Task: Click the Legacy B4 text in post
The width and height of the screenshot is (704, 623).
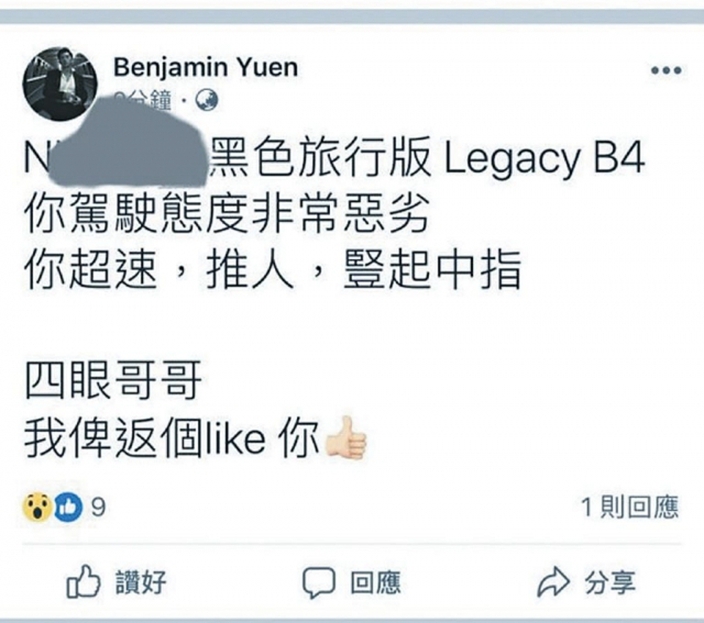Action: pos(544,160)
